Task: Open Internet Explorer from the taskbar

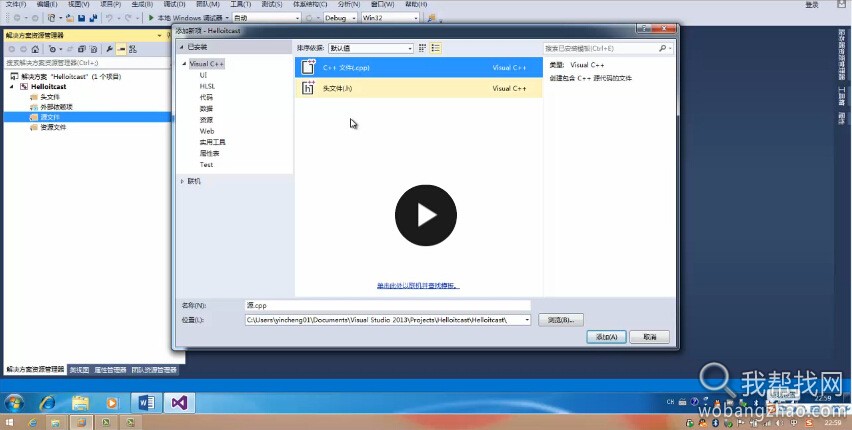Action: coord(48,403)
